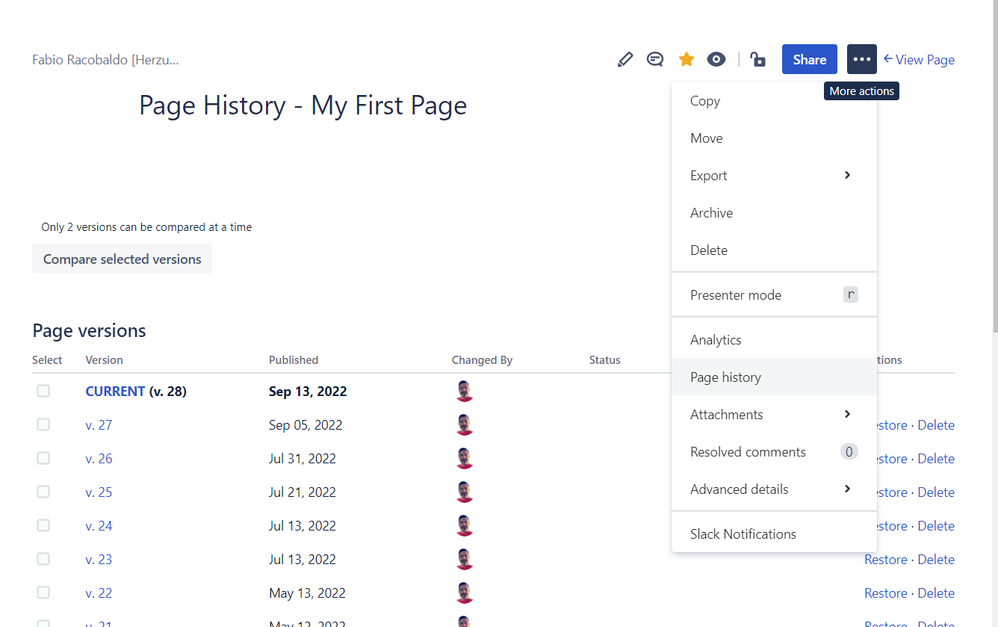Click the Share button
This screenshot has height=627, width=998.
(810, 59)
